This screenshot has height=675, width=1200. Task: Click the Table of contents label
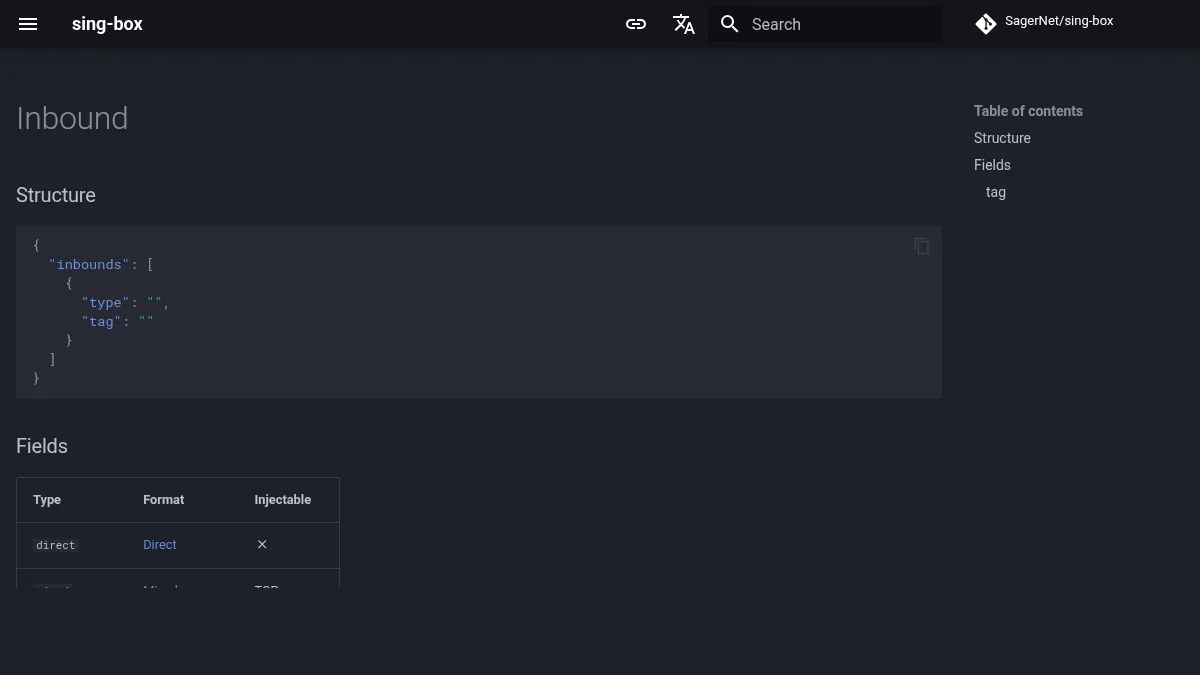pyautogui.click(x=1028, y=111)
